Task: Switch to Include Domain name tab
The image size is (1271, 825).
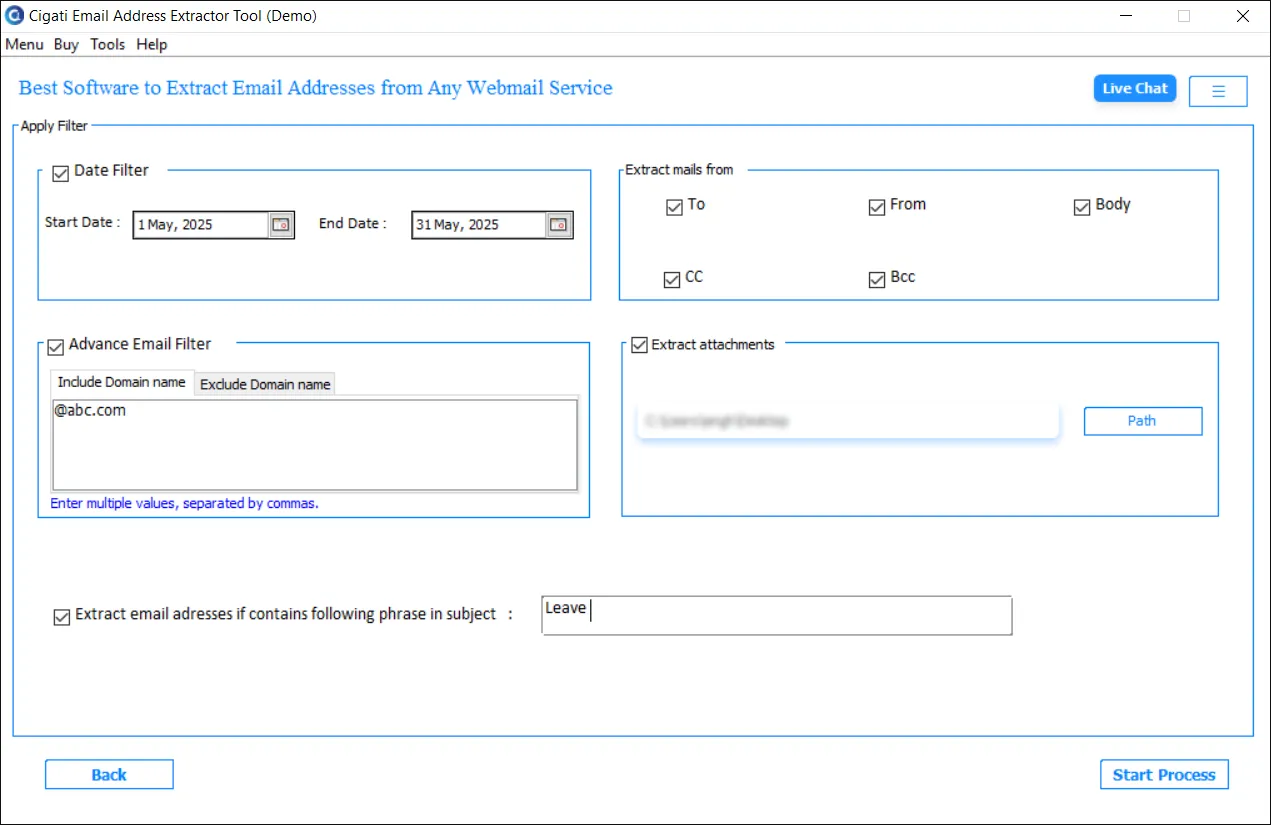Action: pos(121,383)
